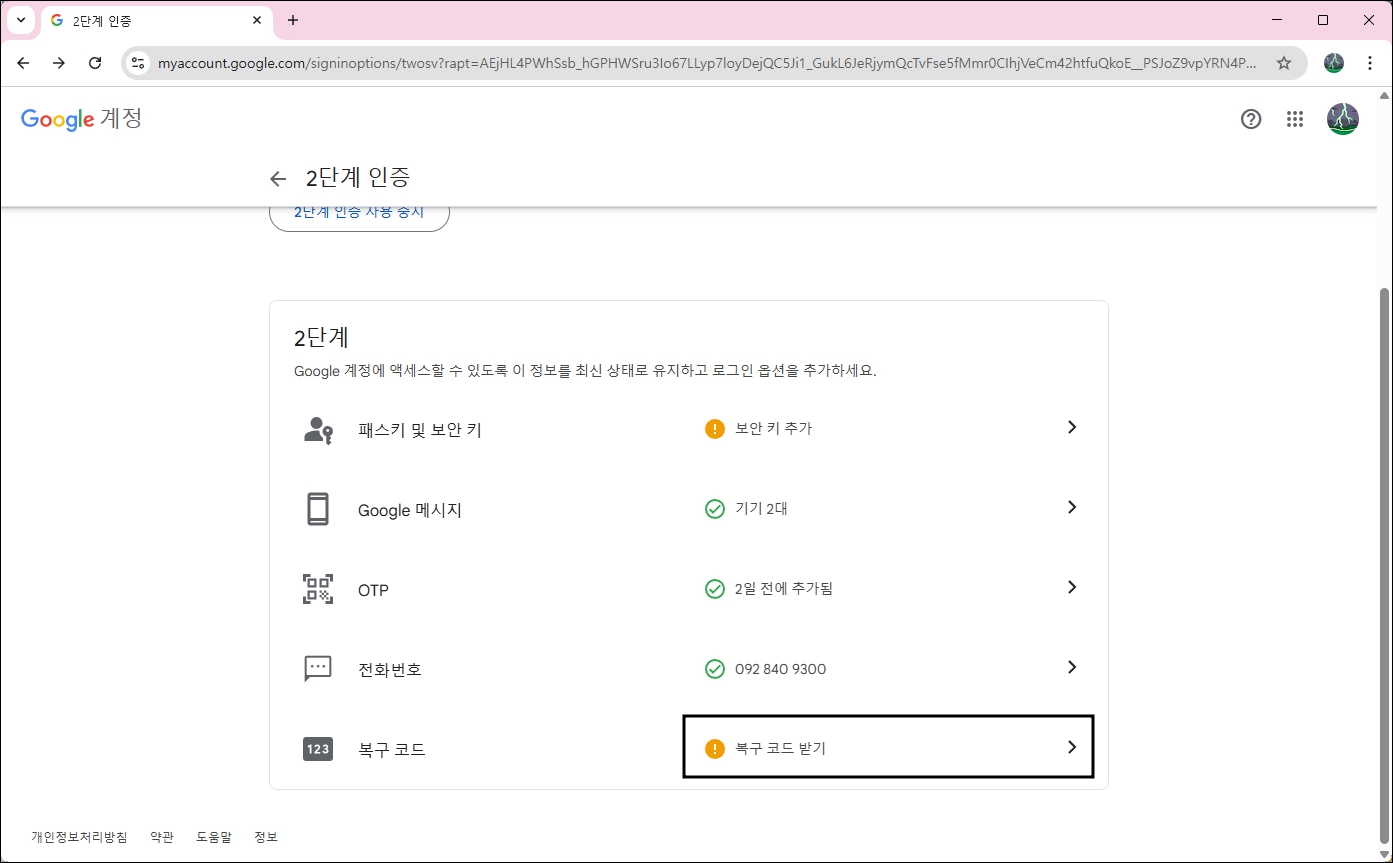
Task: Select the 패스키 및 보안 키 key icon
Action: pos(317,428)
